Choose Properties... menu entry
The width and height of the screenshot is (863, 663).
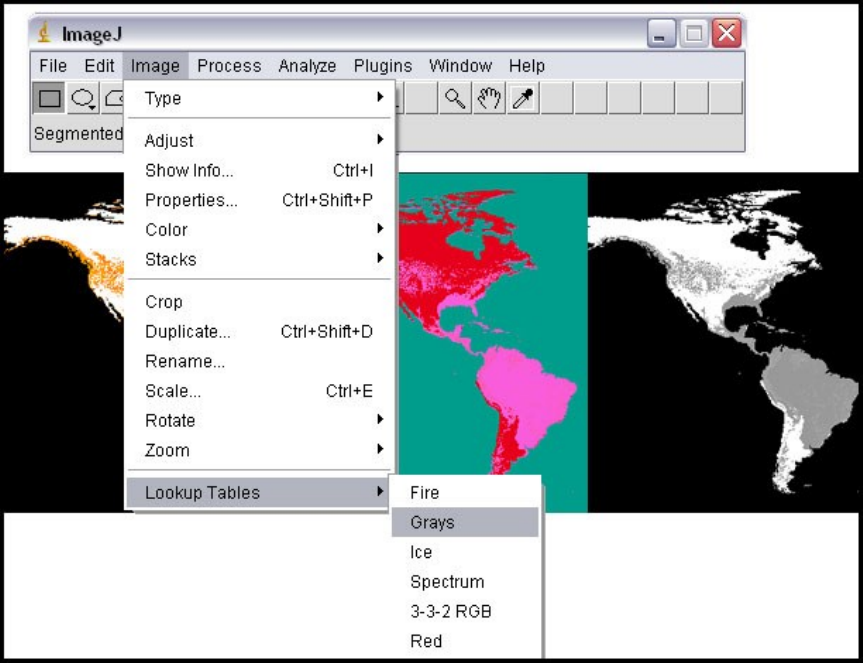(259, 200)
